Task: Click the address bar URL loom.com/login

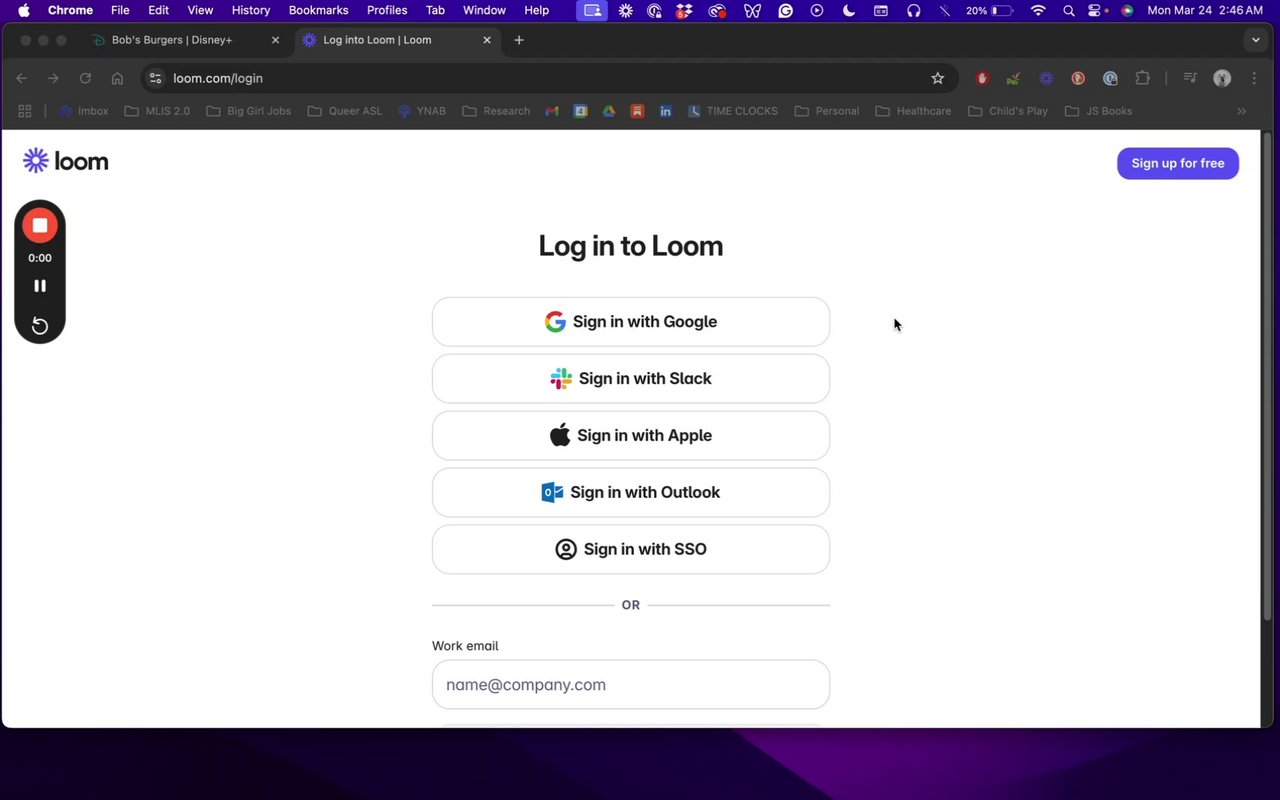Action: click(x=218, y=78)
